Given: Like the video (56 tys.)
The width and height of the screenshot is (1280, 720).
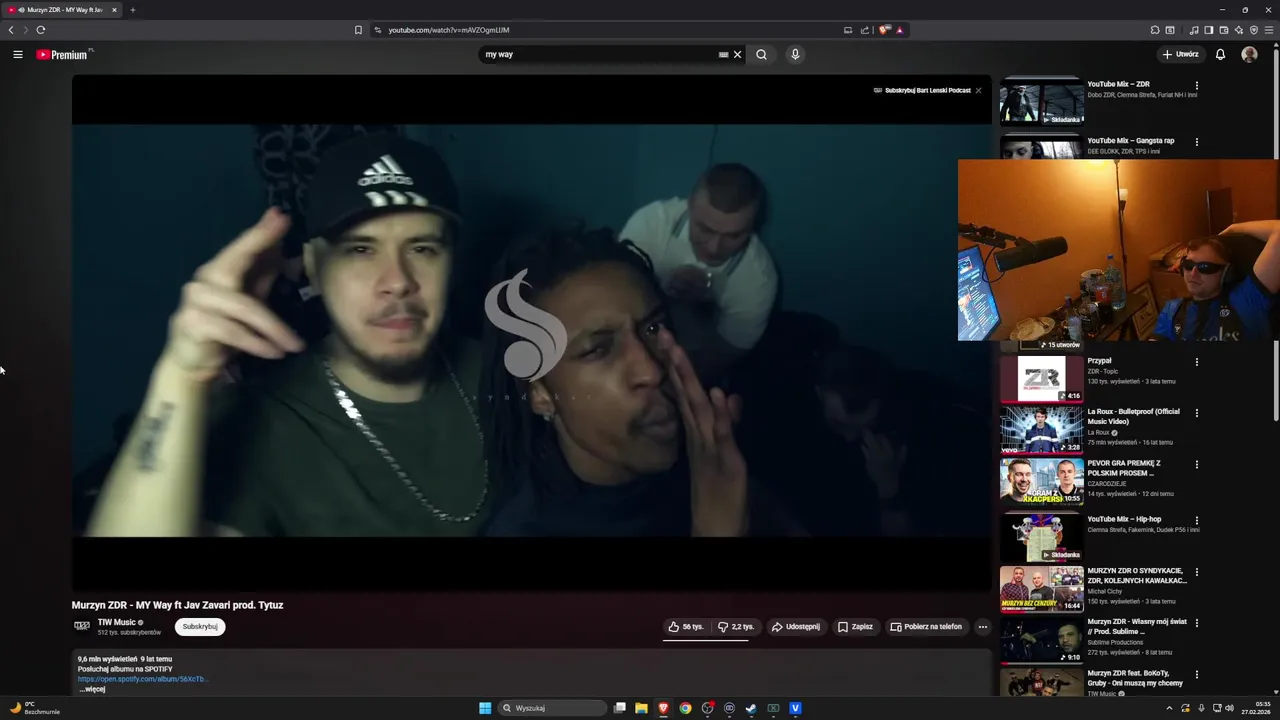Looking at the screenshot, I should 686,627.
